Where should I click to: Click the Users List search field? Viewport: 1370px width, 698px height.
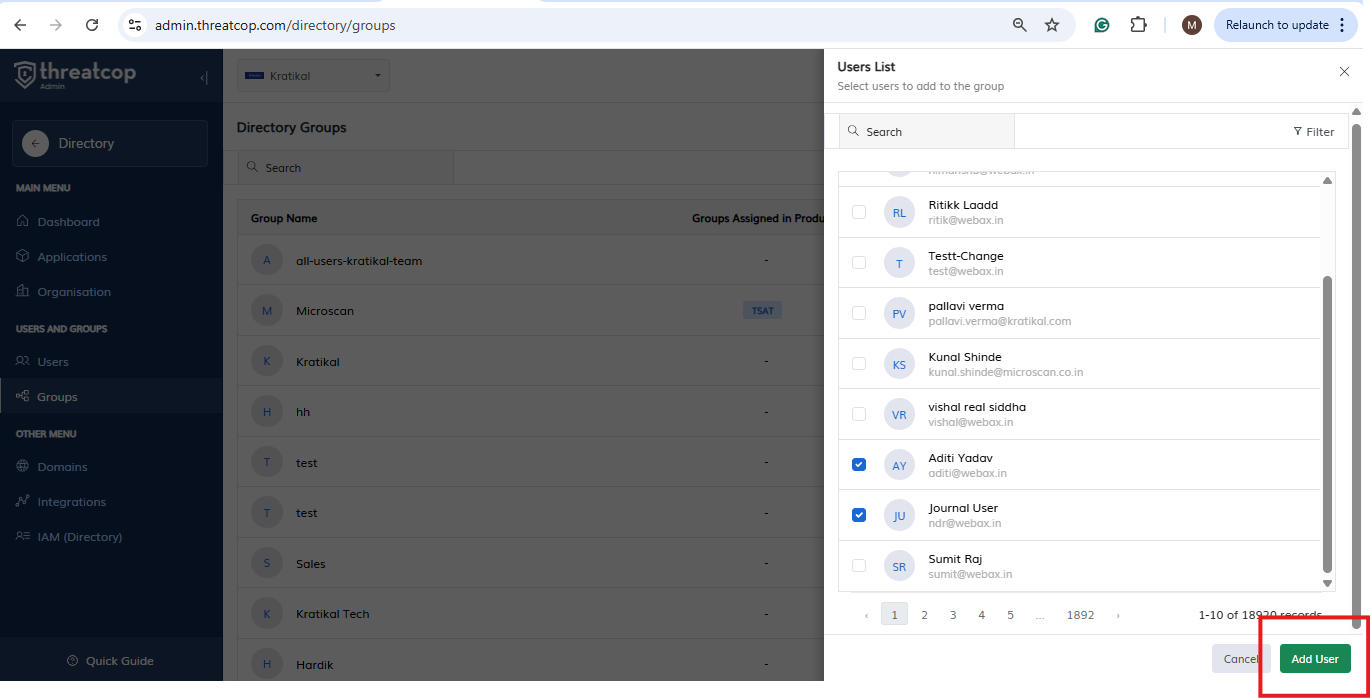pos(930,132)
